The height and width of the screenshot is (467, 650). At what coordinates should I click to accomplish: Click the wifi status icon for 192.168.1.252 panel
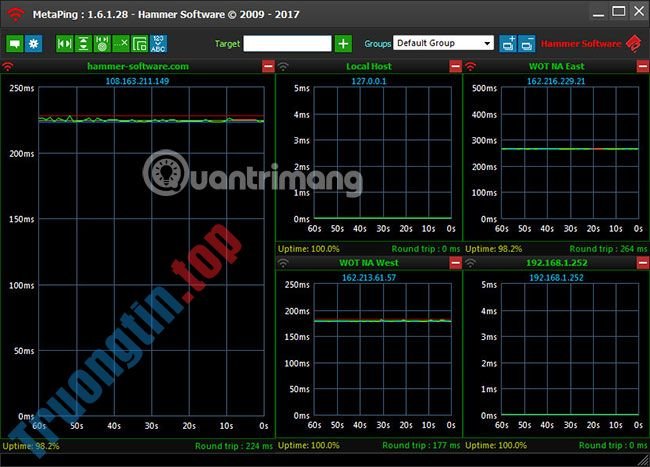tap(470, 263)
